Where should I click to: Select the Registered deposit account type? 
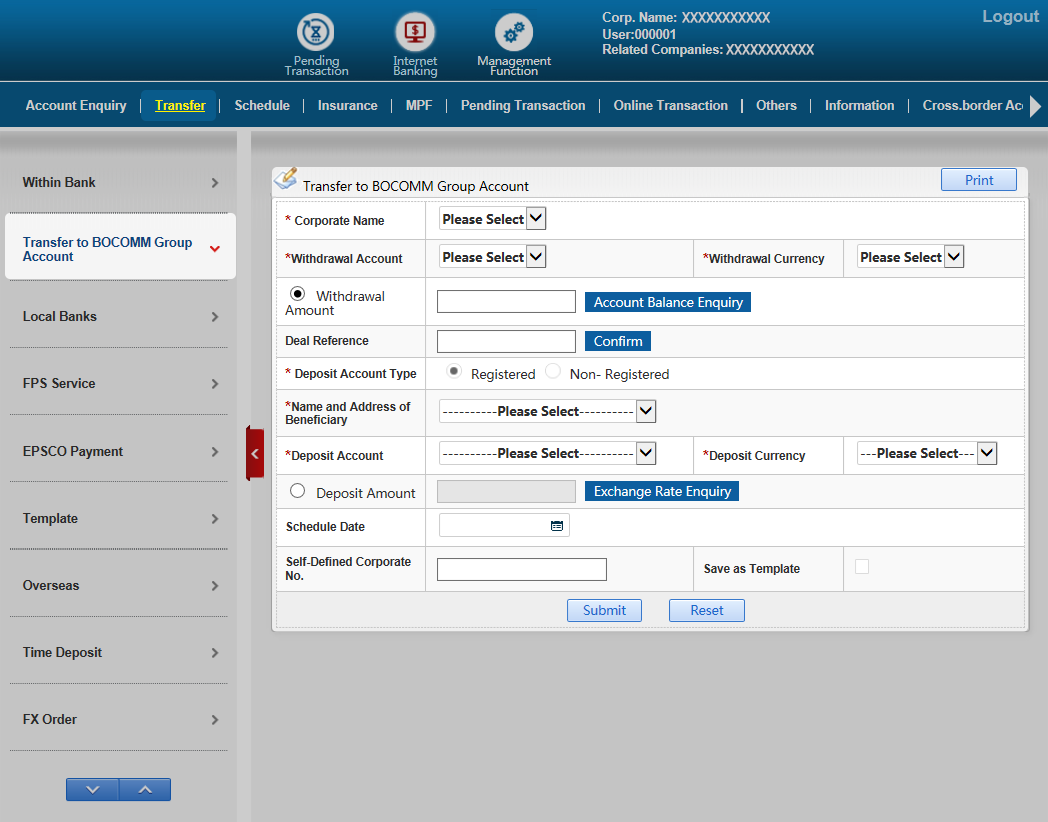point(454,371)
